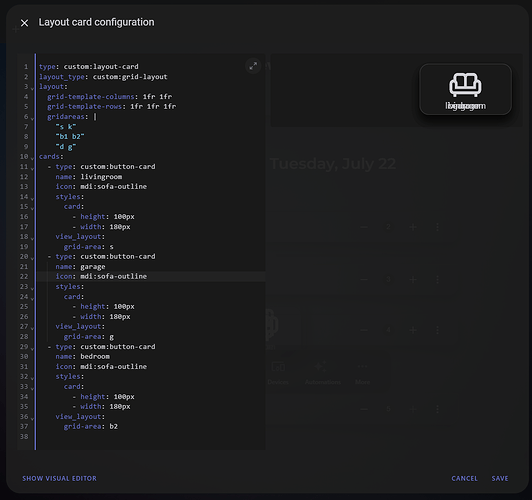The image size is (532, 500).
Task: Save the layout card configuration
Action: [500, 478]
